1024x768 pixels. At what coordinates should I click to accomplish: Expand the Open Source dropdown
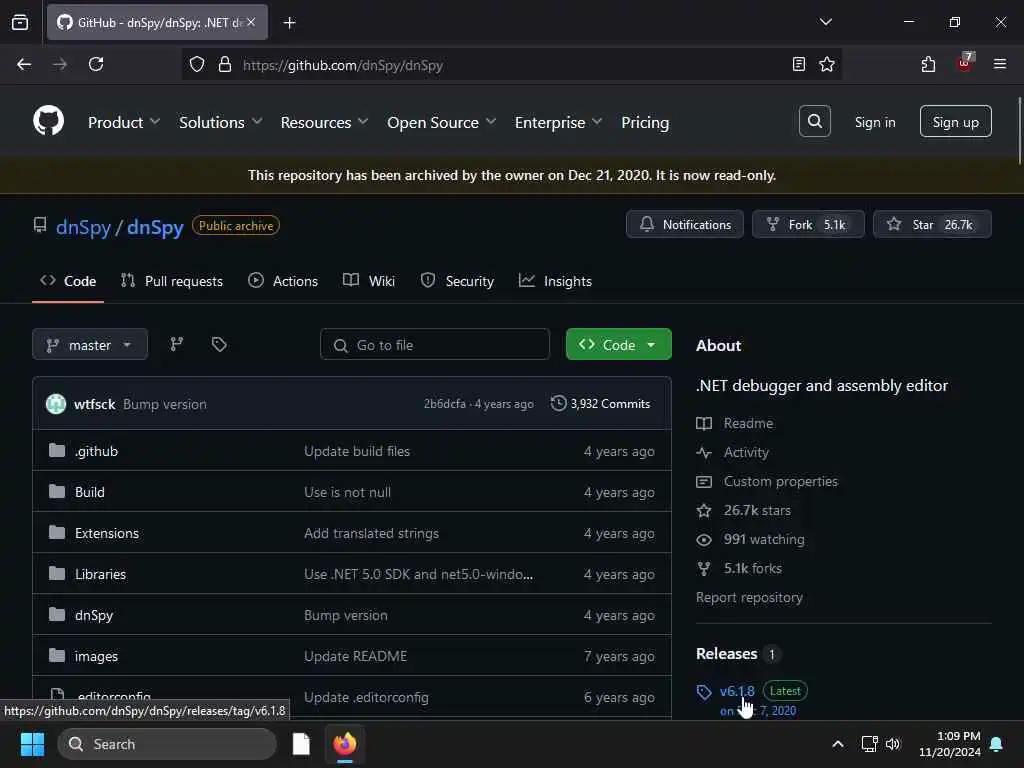(441, 122)
